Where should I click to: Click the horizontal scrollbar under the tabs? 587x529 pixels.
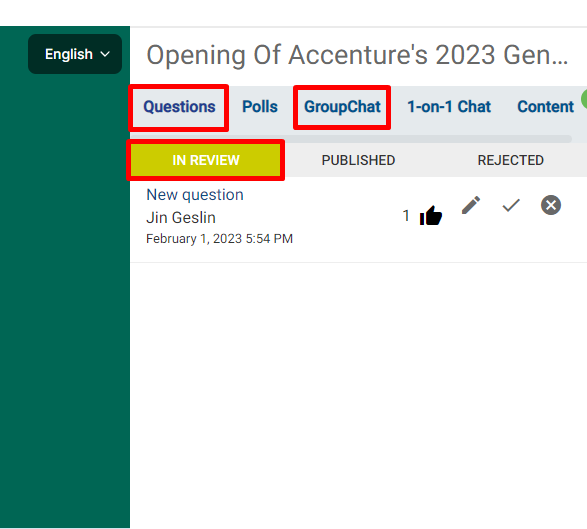click(352, 139)
